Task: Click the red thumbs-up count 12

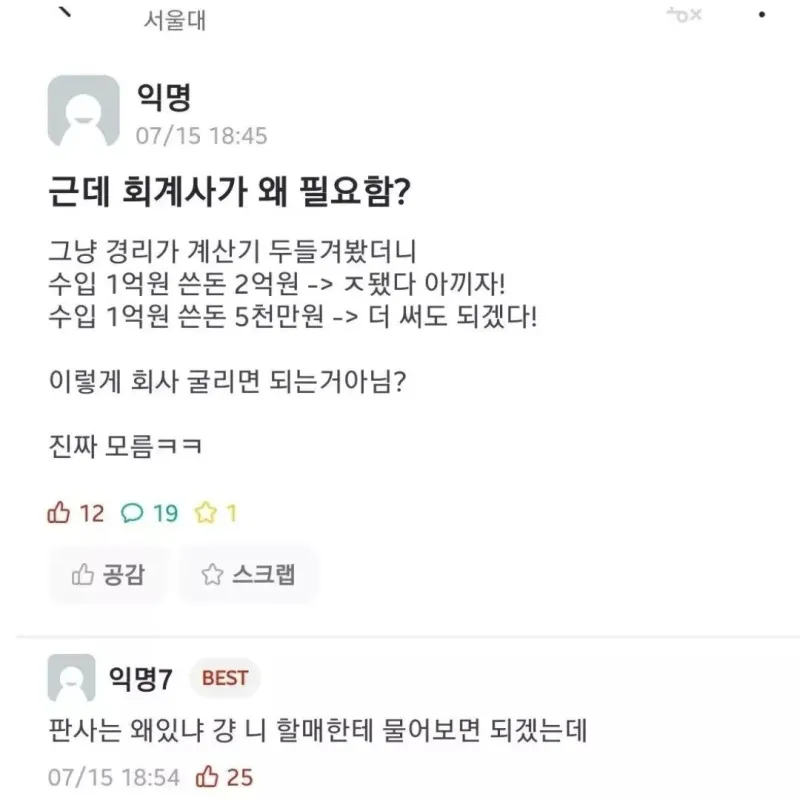Action: pyautogui.click(x=76, y=513)
